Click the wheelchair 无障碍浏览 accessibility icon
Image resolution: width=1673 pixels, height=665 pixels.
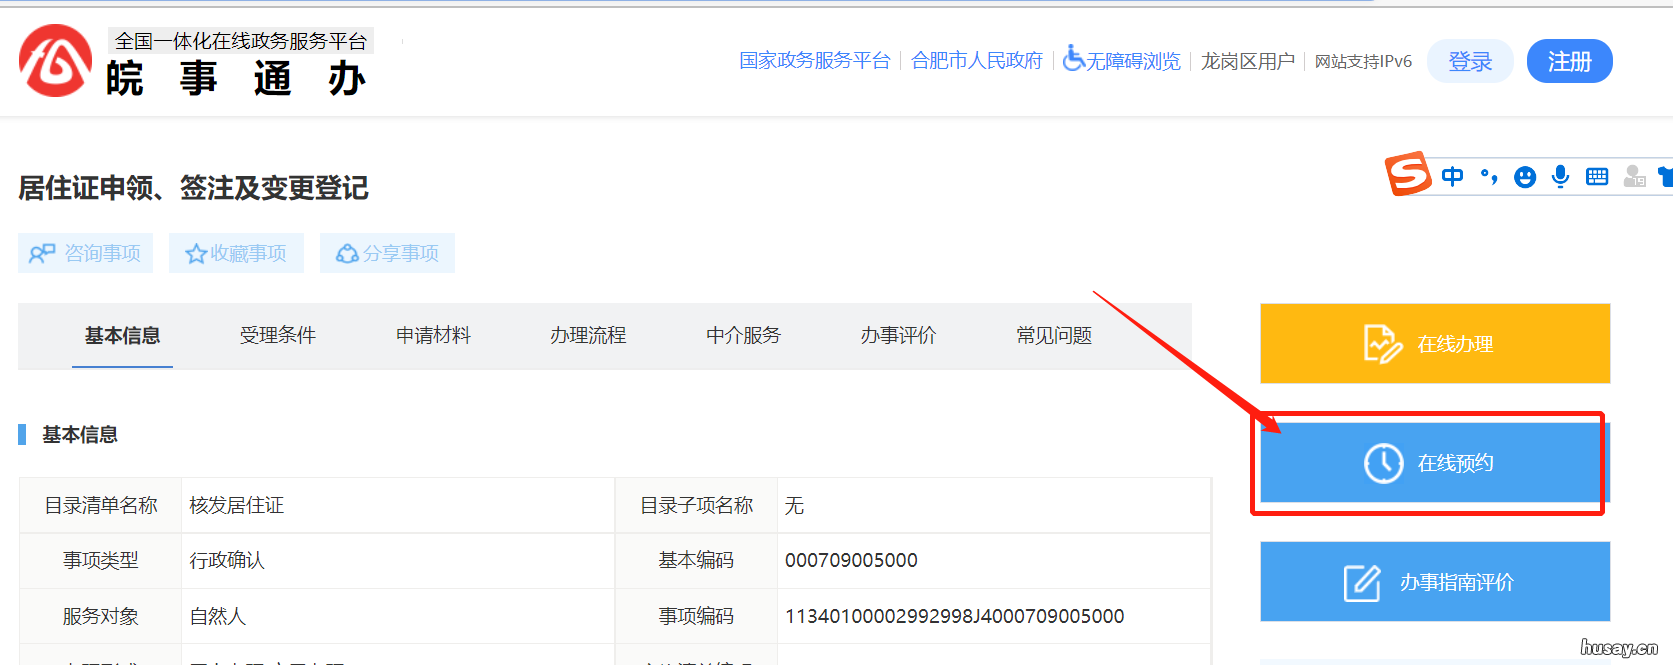[x=1073, y=59]
